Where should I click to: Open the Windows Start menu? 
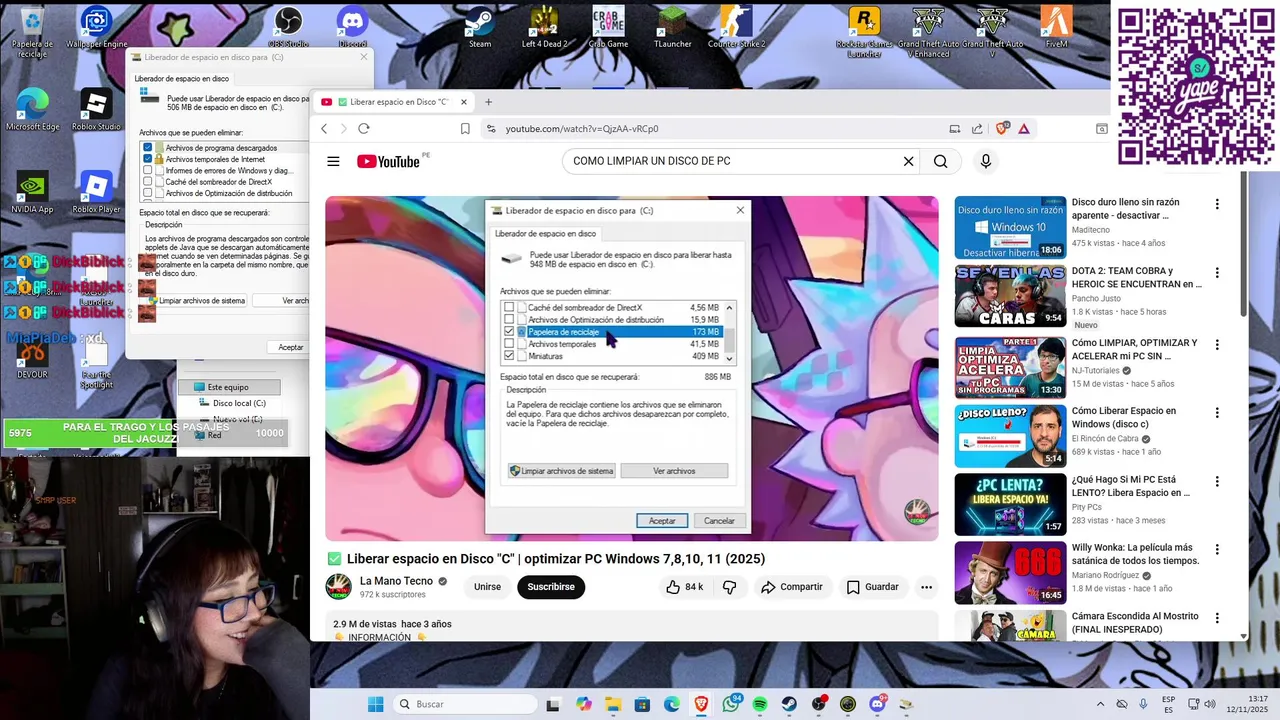tap(375, 704)
